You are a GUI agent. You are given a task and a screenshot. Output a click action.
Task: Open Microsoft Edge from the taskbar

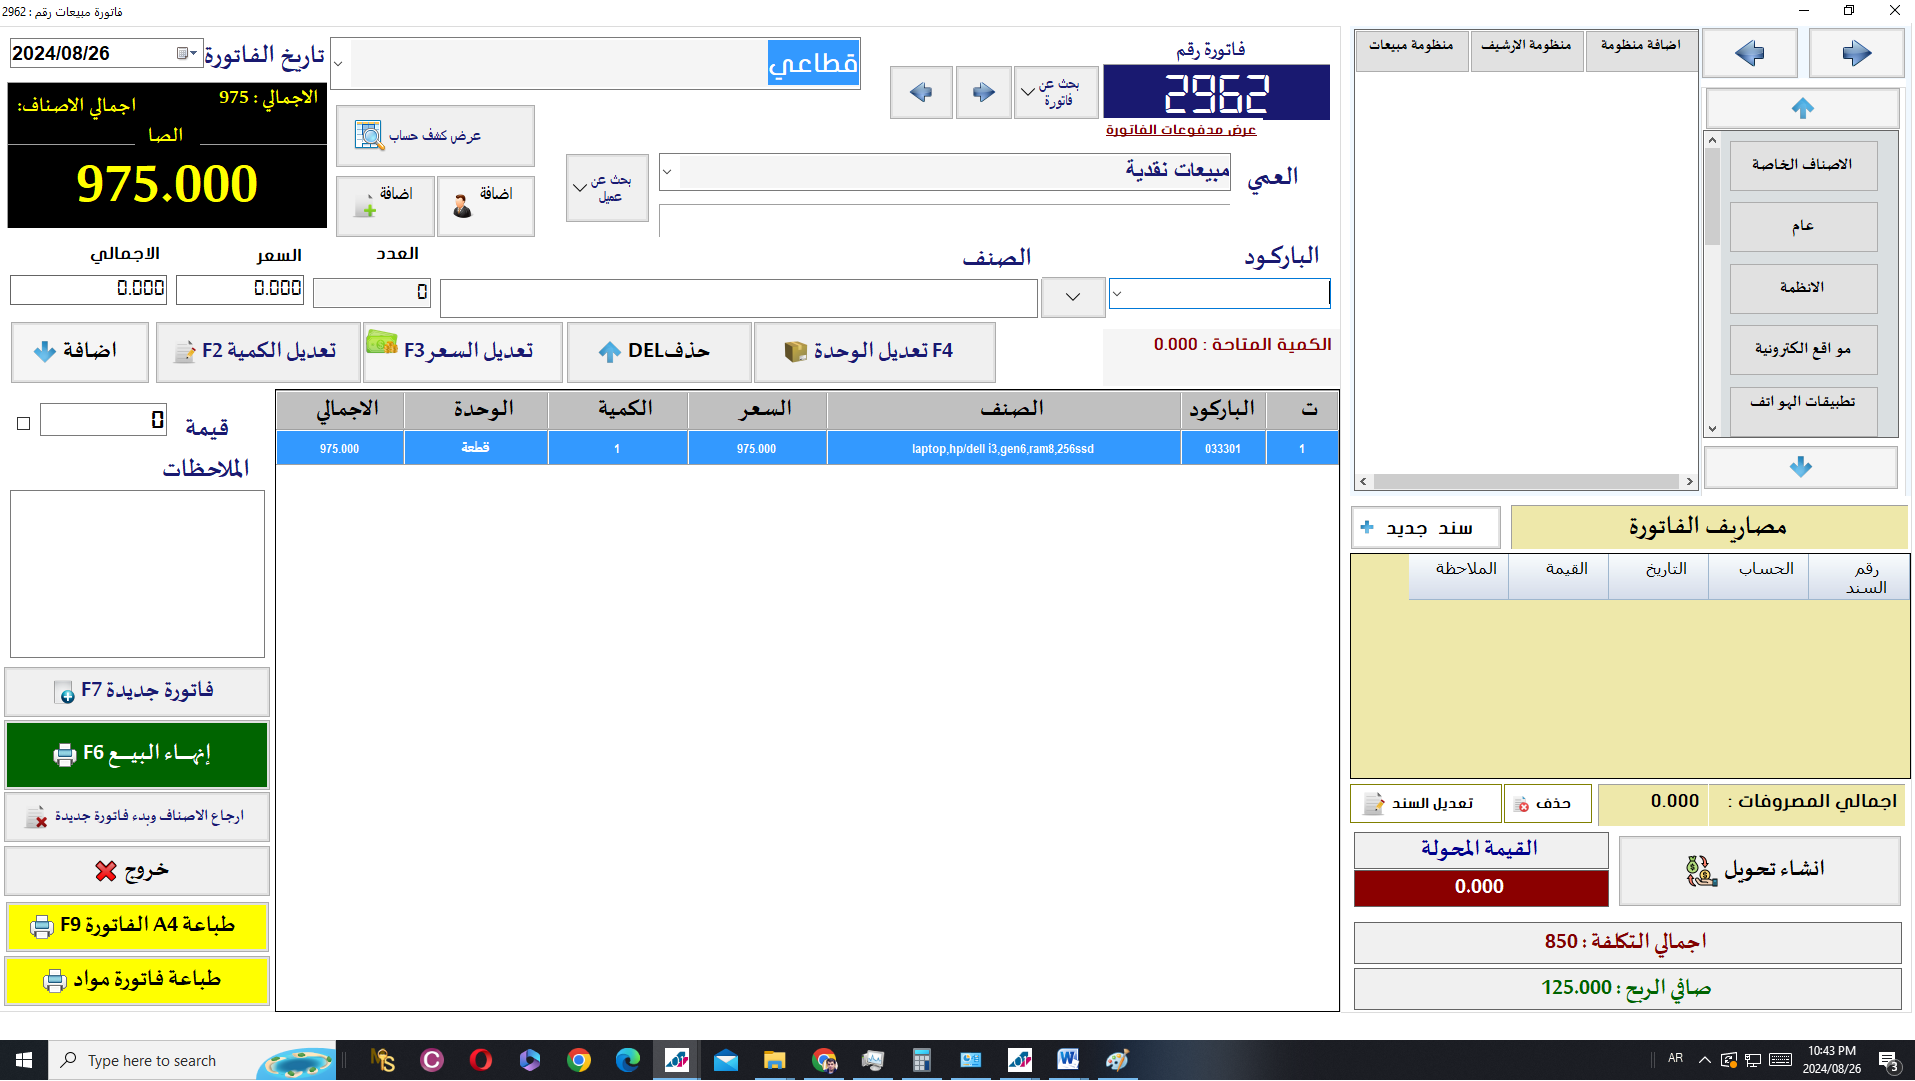(x=628, y=1060)
